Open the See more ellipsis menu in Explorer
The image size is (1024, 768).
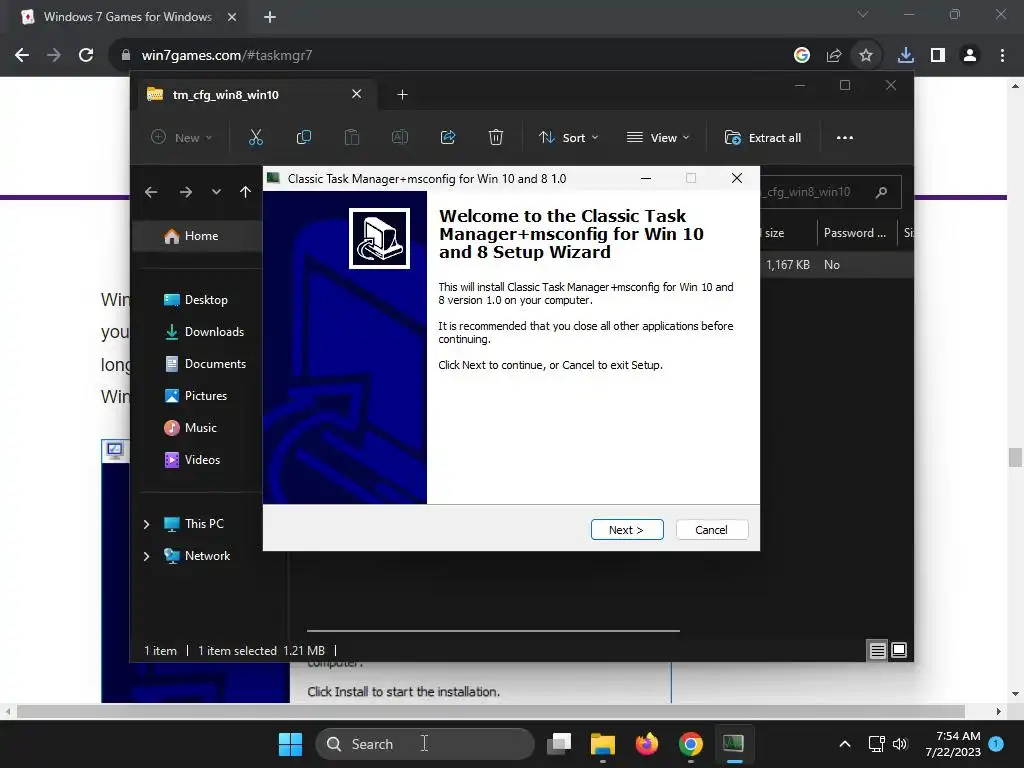(x=845, y=138)
